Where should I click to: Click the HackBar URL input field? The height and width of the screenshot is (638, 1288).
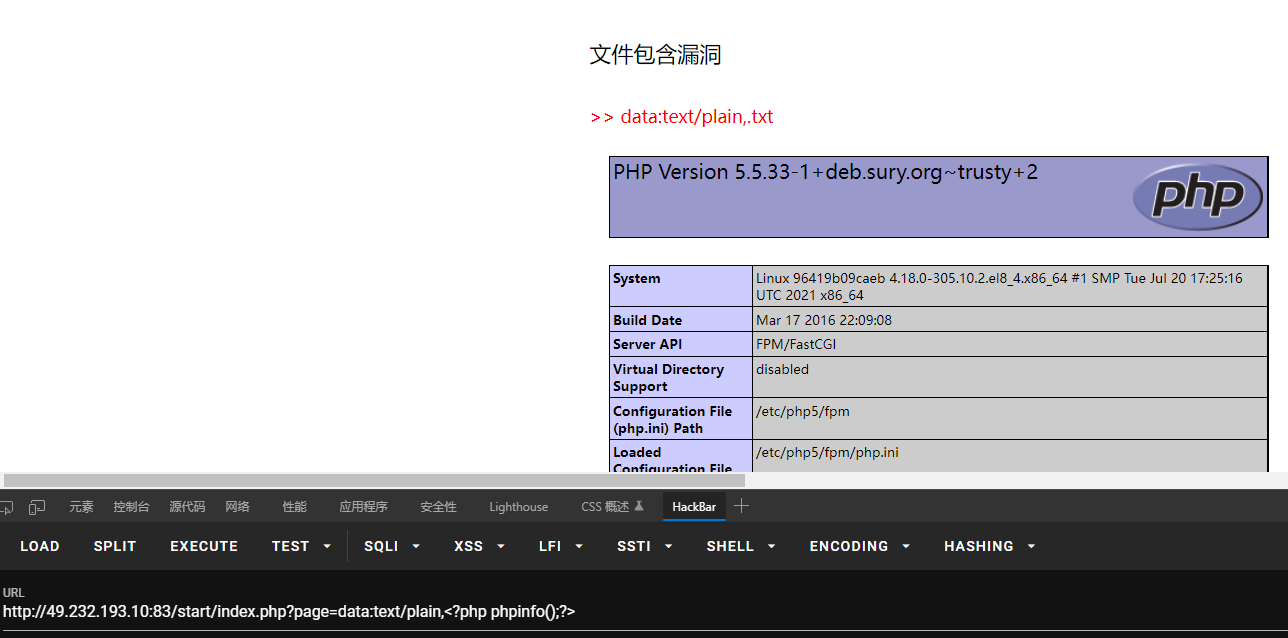pyautogui.click(x=644, y=611)
